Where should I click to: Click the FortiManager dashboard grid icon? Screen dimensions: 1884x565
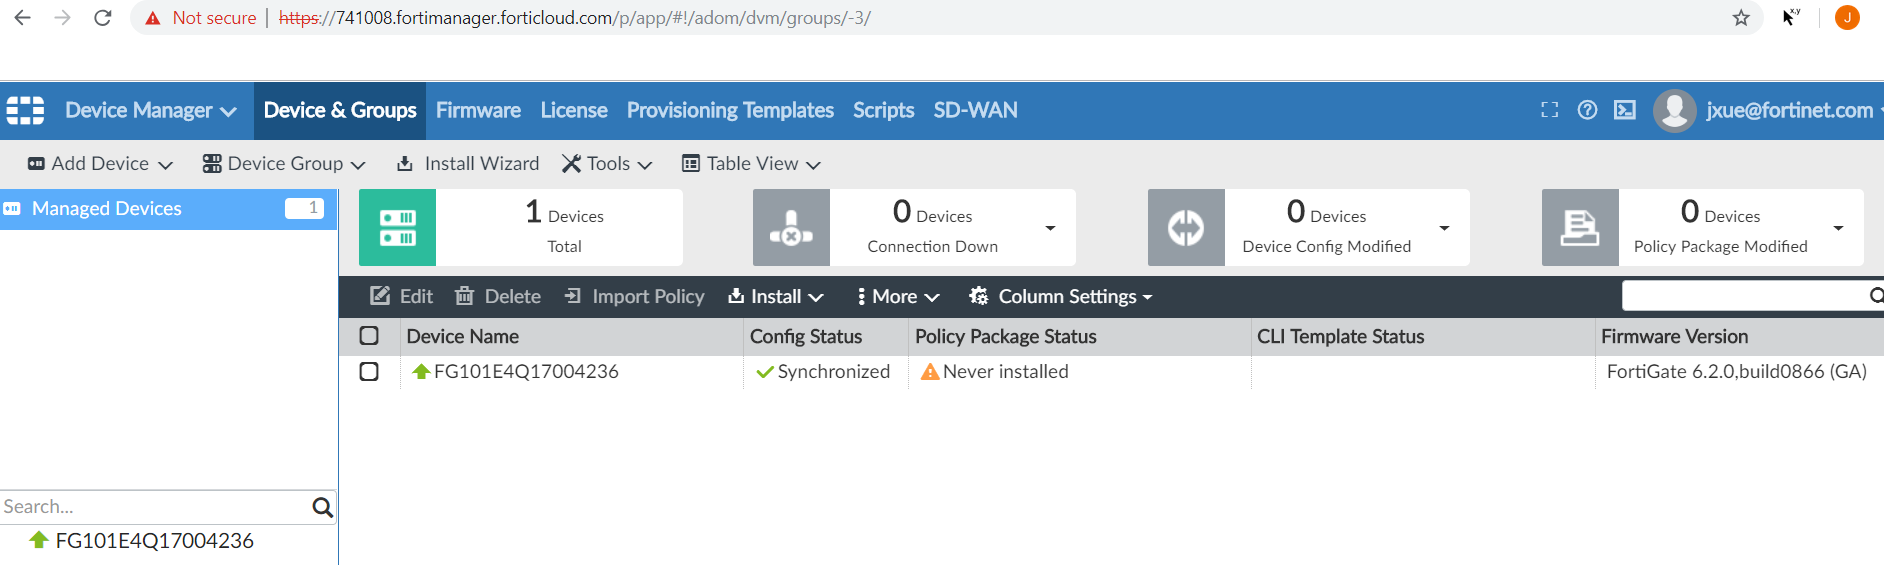(x=25, y=110)
